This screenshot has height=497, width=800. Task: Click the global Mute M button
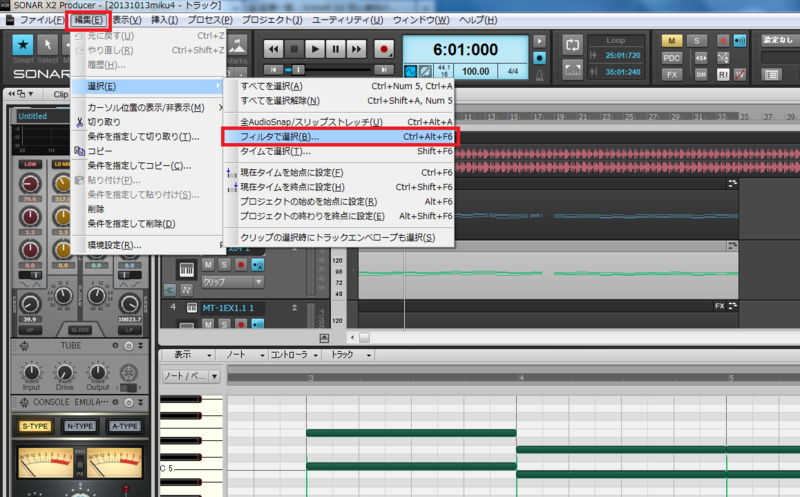coord(671,41)
